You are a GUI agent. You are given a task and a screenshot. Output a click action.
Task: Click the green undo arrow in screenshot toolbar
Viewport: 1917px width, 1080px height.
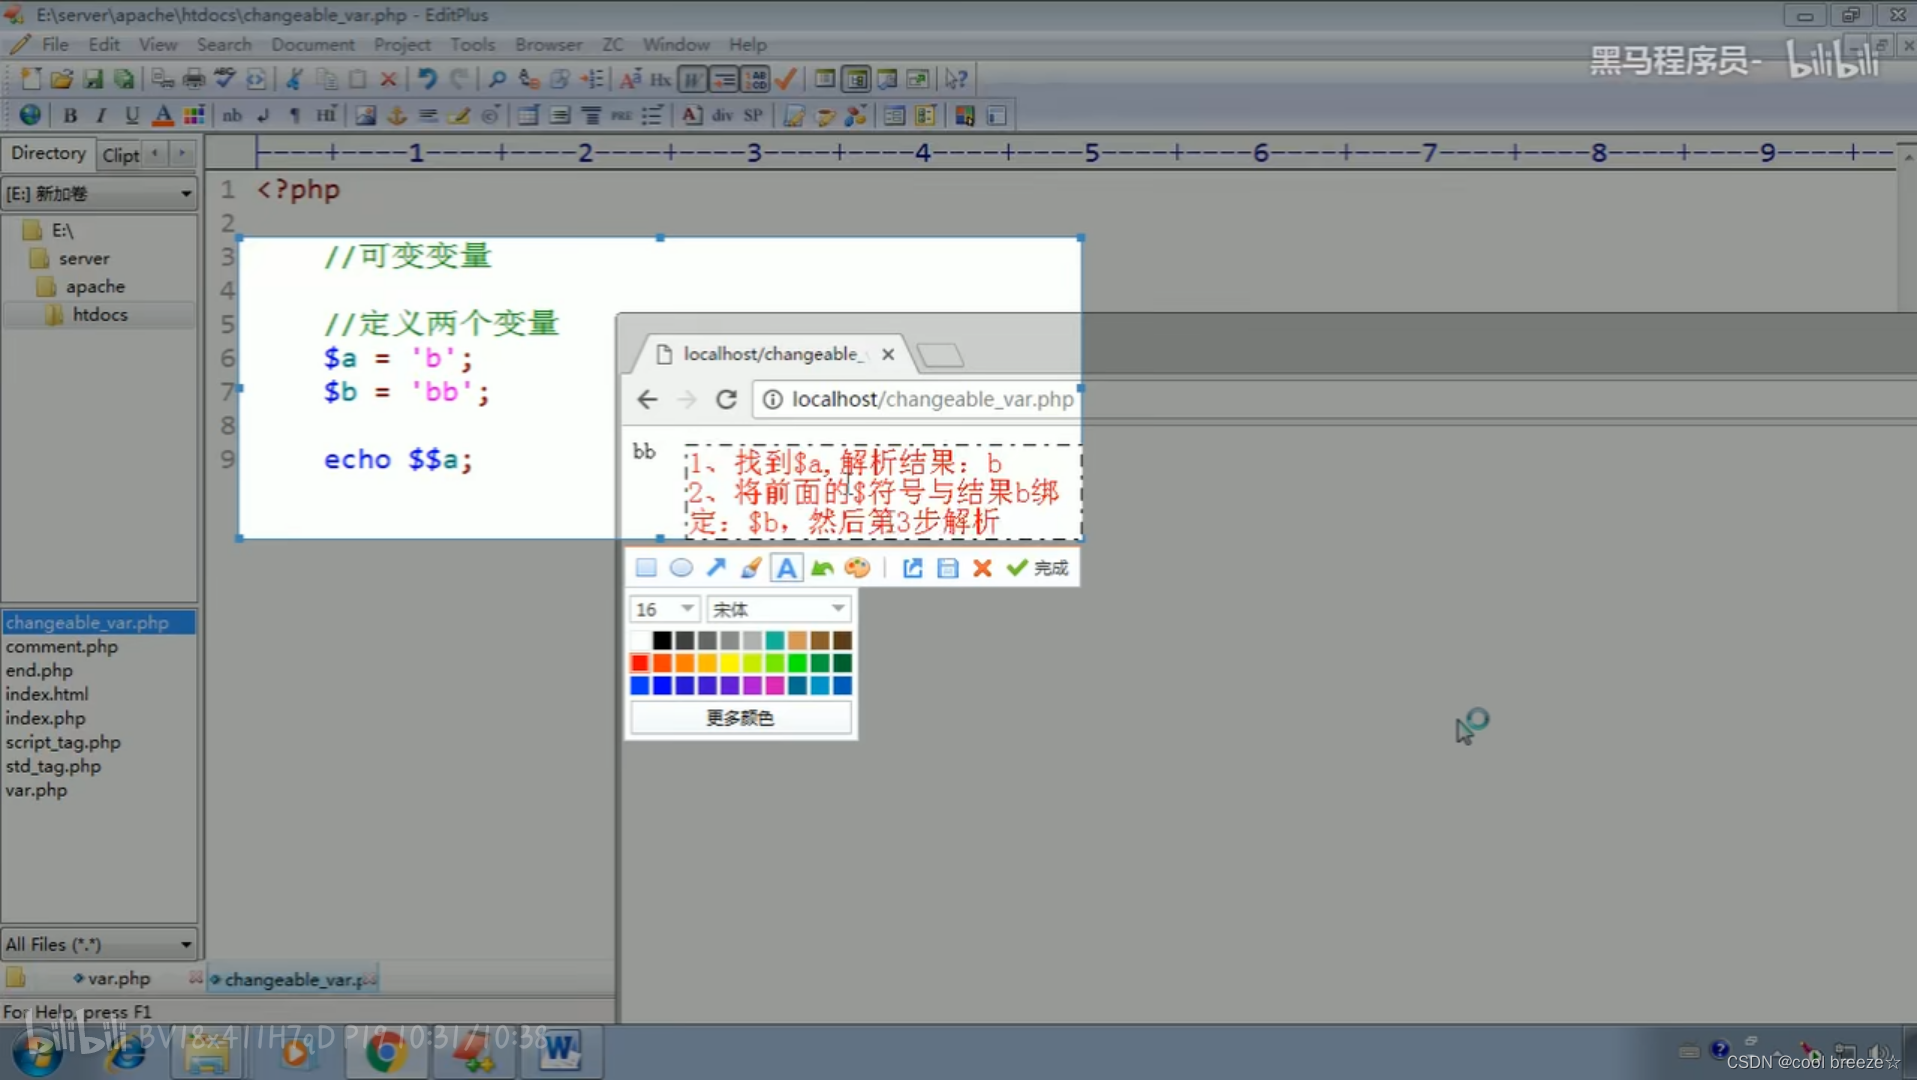pyautogui.click(x=822, y=568)
